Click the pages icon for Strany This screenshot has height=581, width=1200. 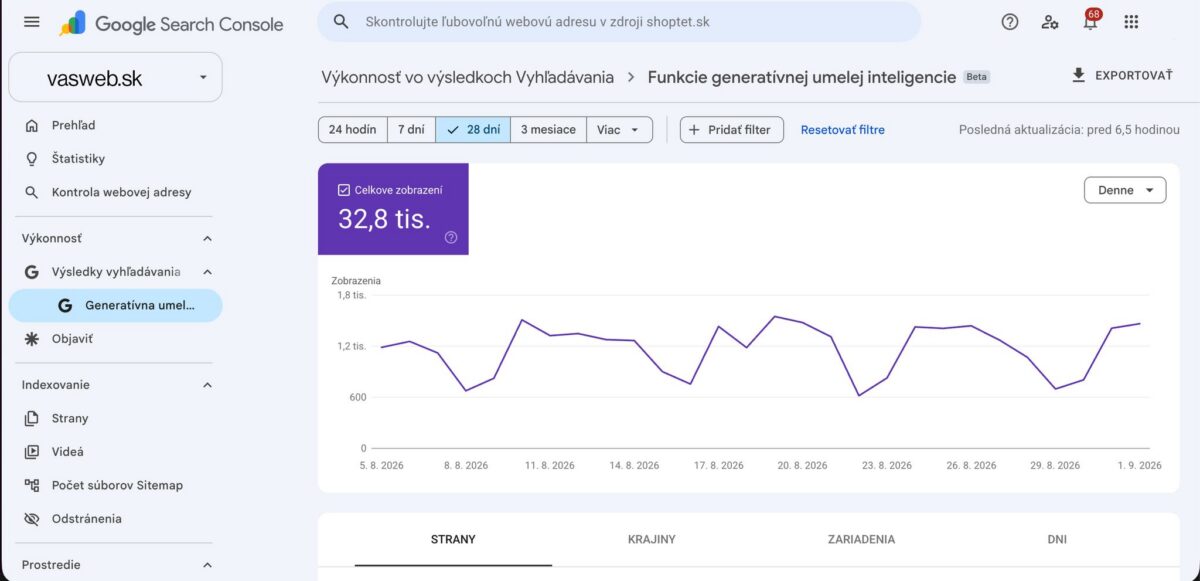pos(32,418)
